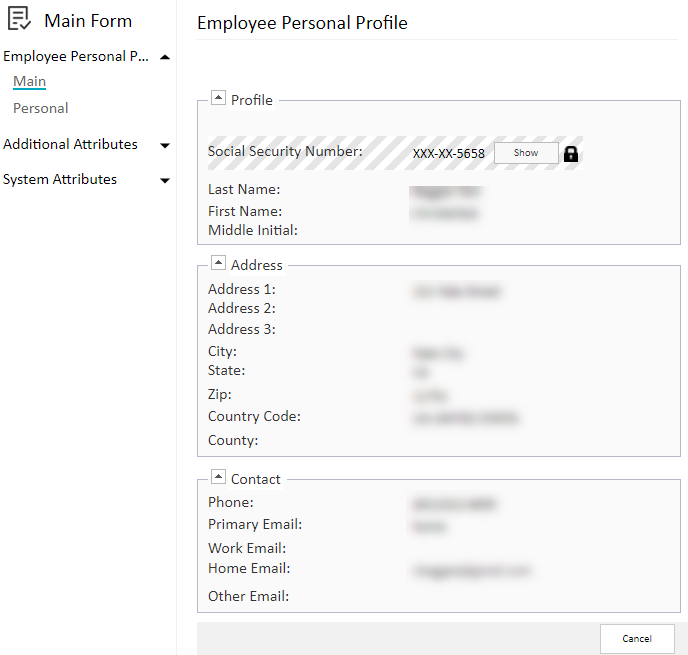This screenshot has width=688, height=655.
Task: Show the full Social Security Number
Action: (526, 153)
